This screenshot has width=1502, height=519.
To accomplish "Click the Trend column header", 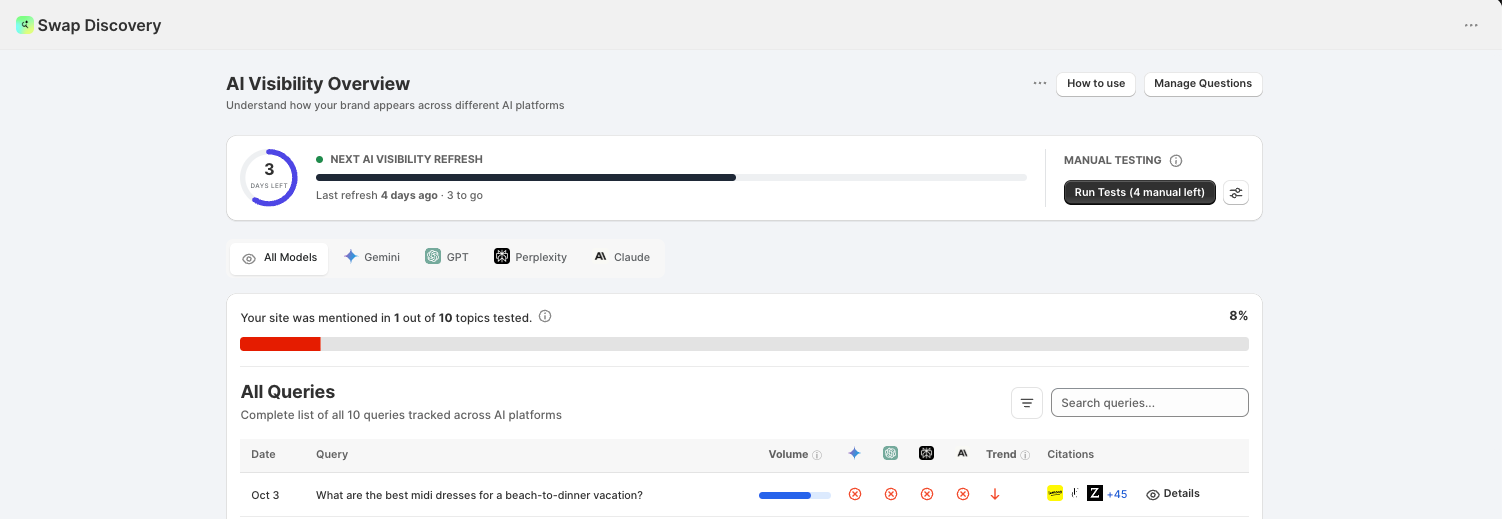I will pos(1001,455).
